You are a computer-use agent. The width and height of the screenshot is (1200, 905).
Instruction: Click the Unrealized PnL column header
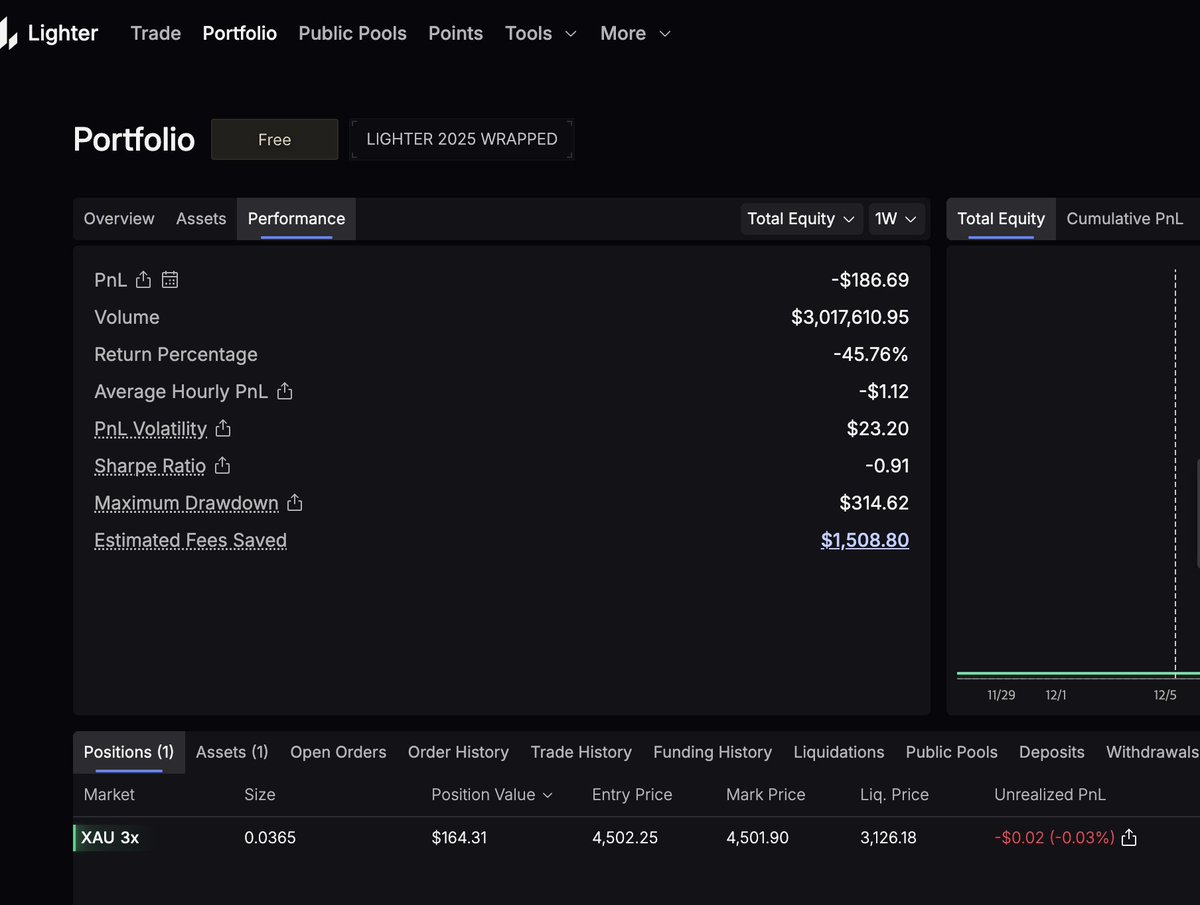tap(1050, 795)
